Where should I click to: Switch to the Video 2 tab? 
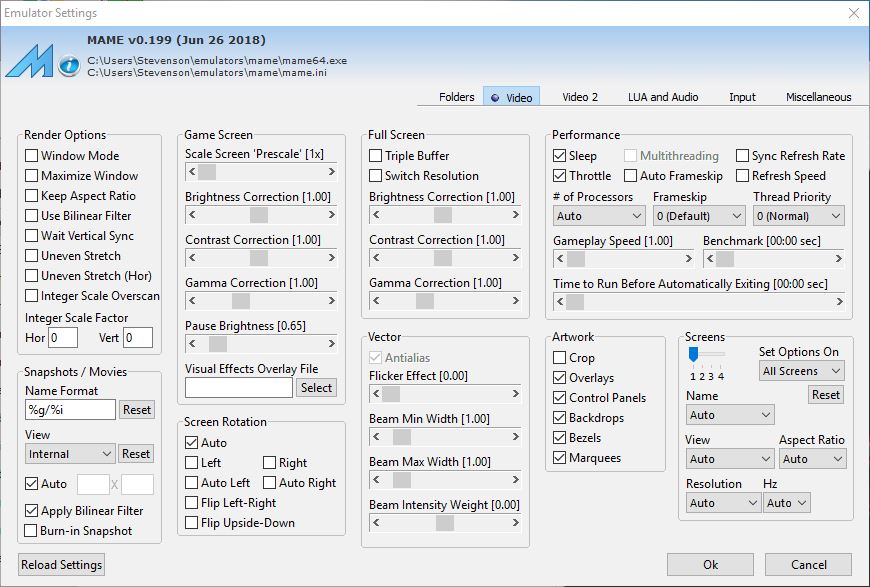580,97
